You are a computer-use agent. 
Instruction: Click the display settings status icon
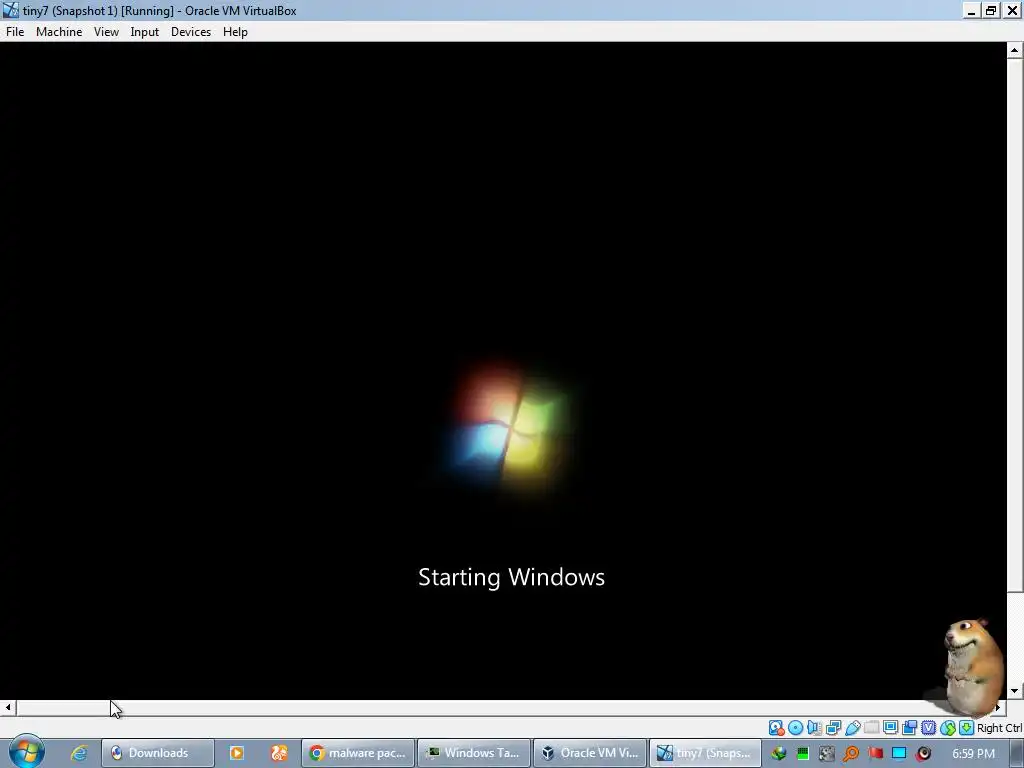pyautogui.click(x=890, y=728)
